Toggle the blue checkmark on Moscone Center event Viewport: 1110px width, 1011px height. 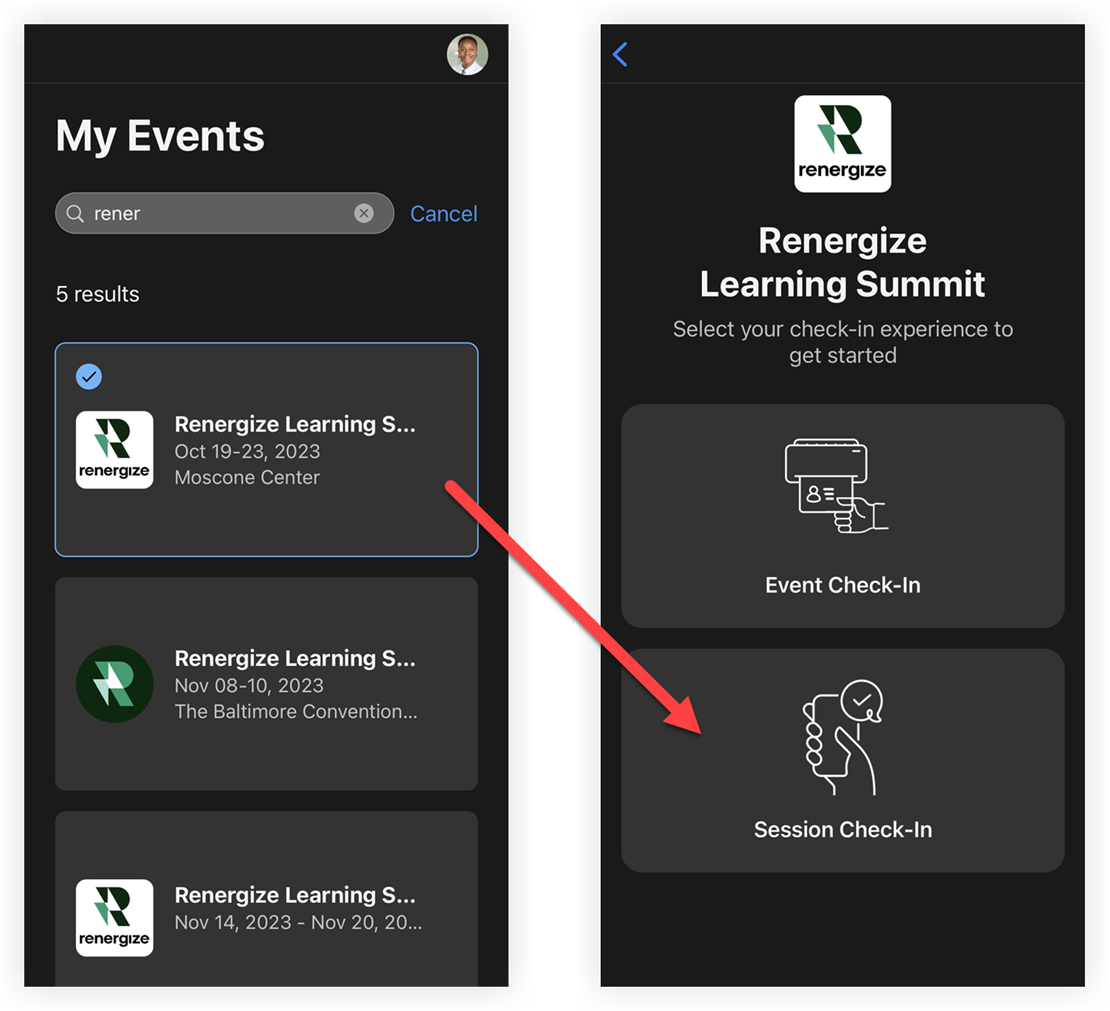click(x=89, y=377)
